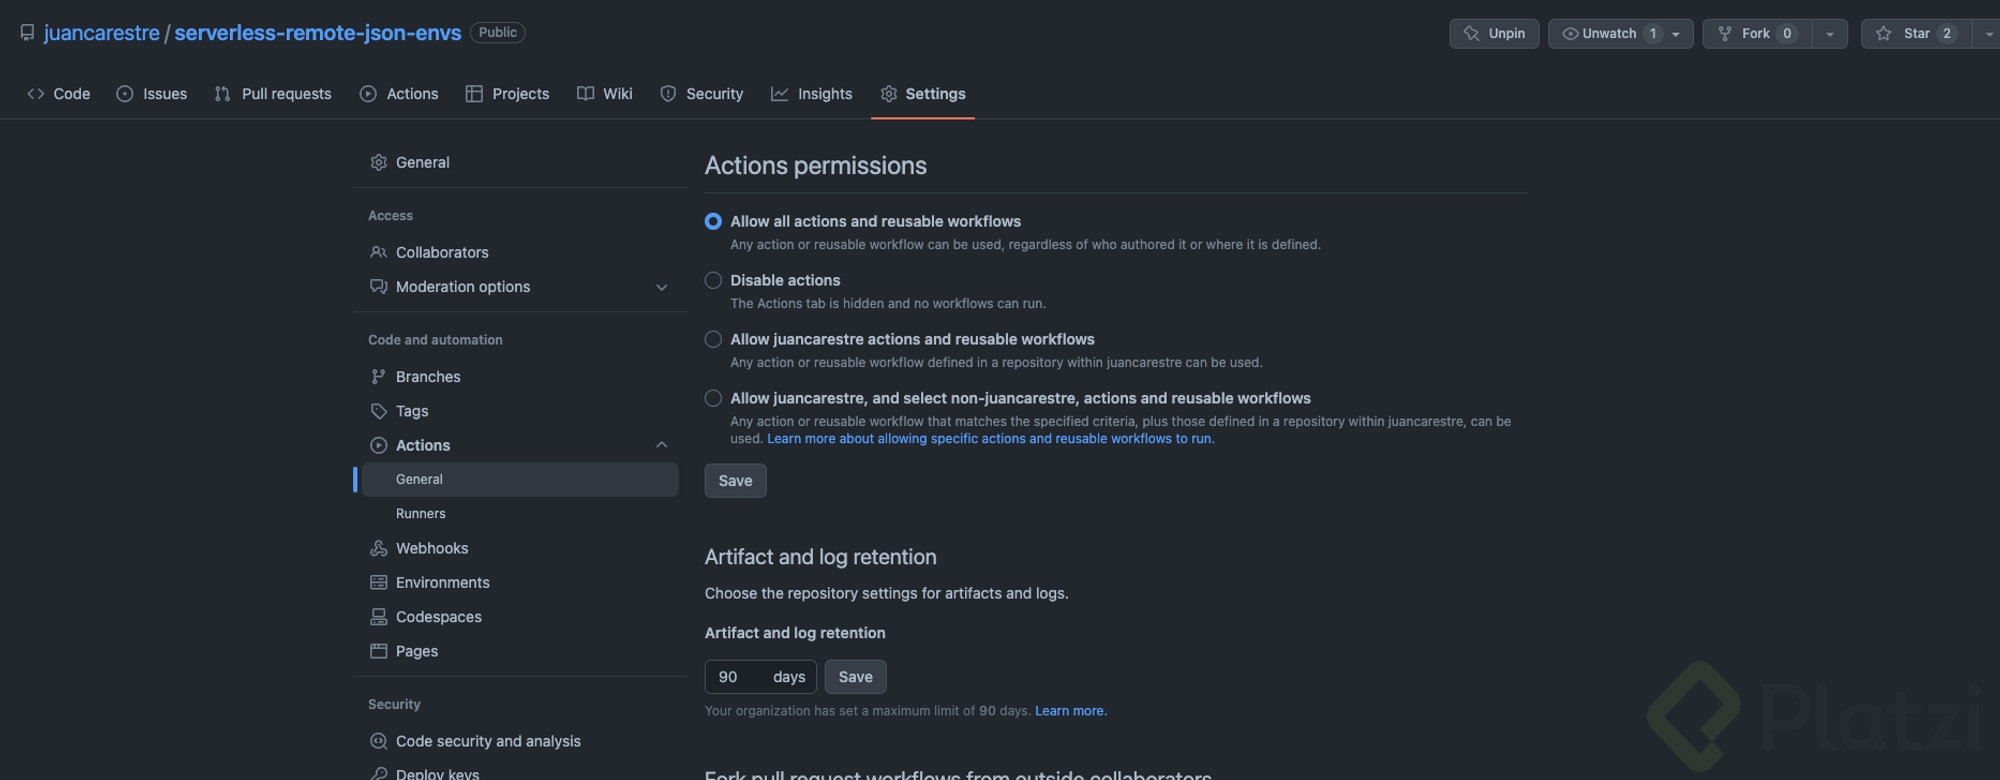Screen dimensions: 2000x780
Task: Click the comment icon beside Moderation options
Action: pyautogui.click(x=378, y=287)
